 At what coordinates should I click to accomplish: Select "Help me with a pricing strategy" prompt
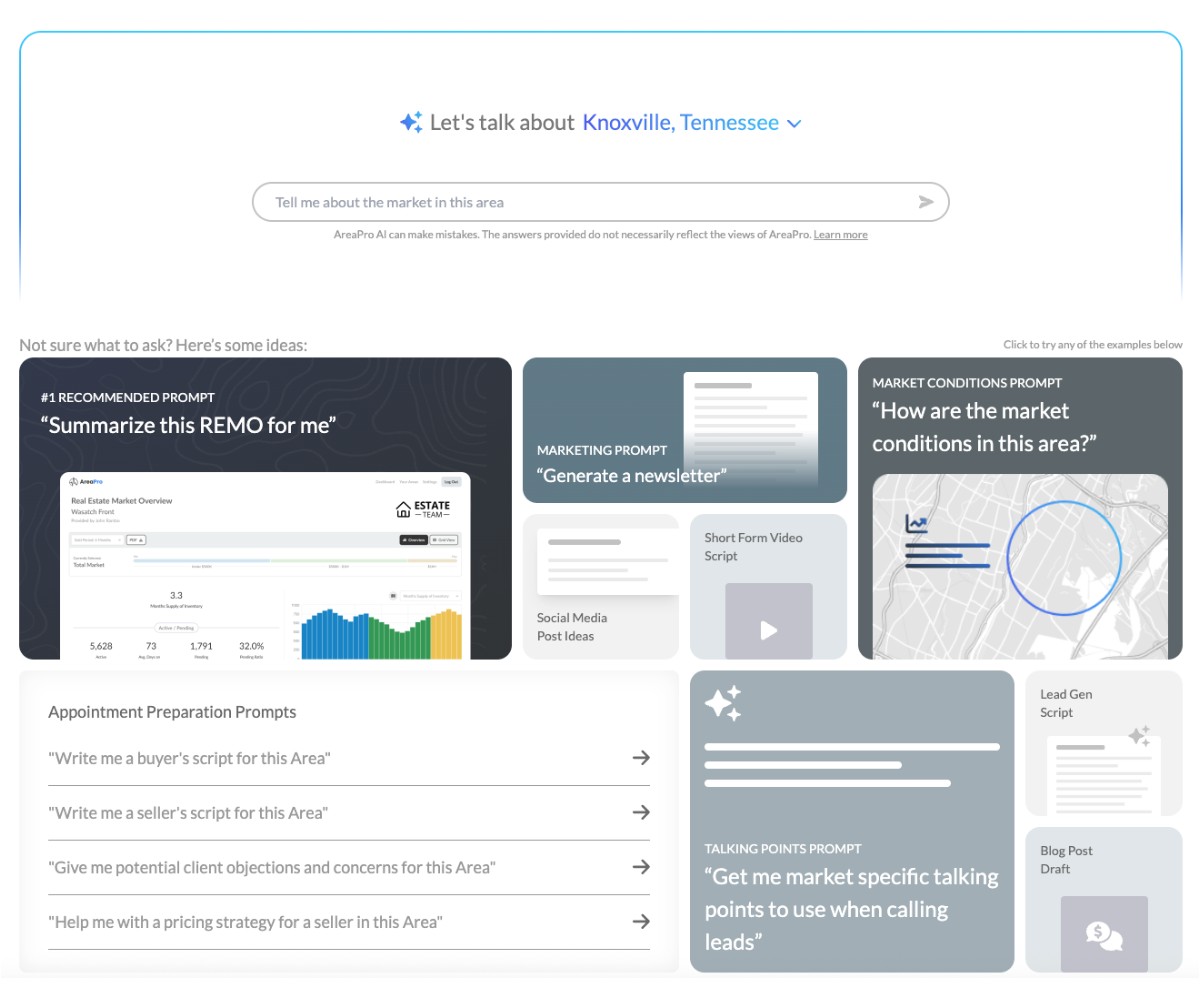349,921
